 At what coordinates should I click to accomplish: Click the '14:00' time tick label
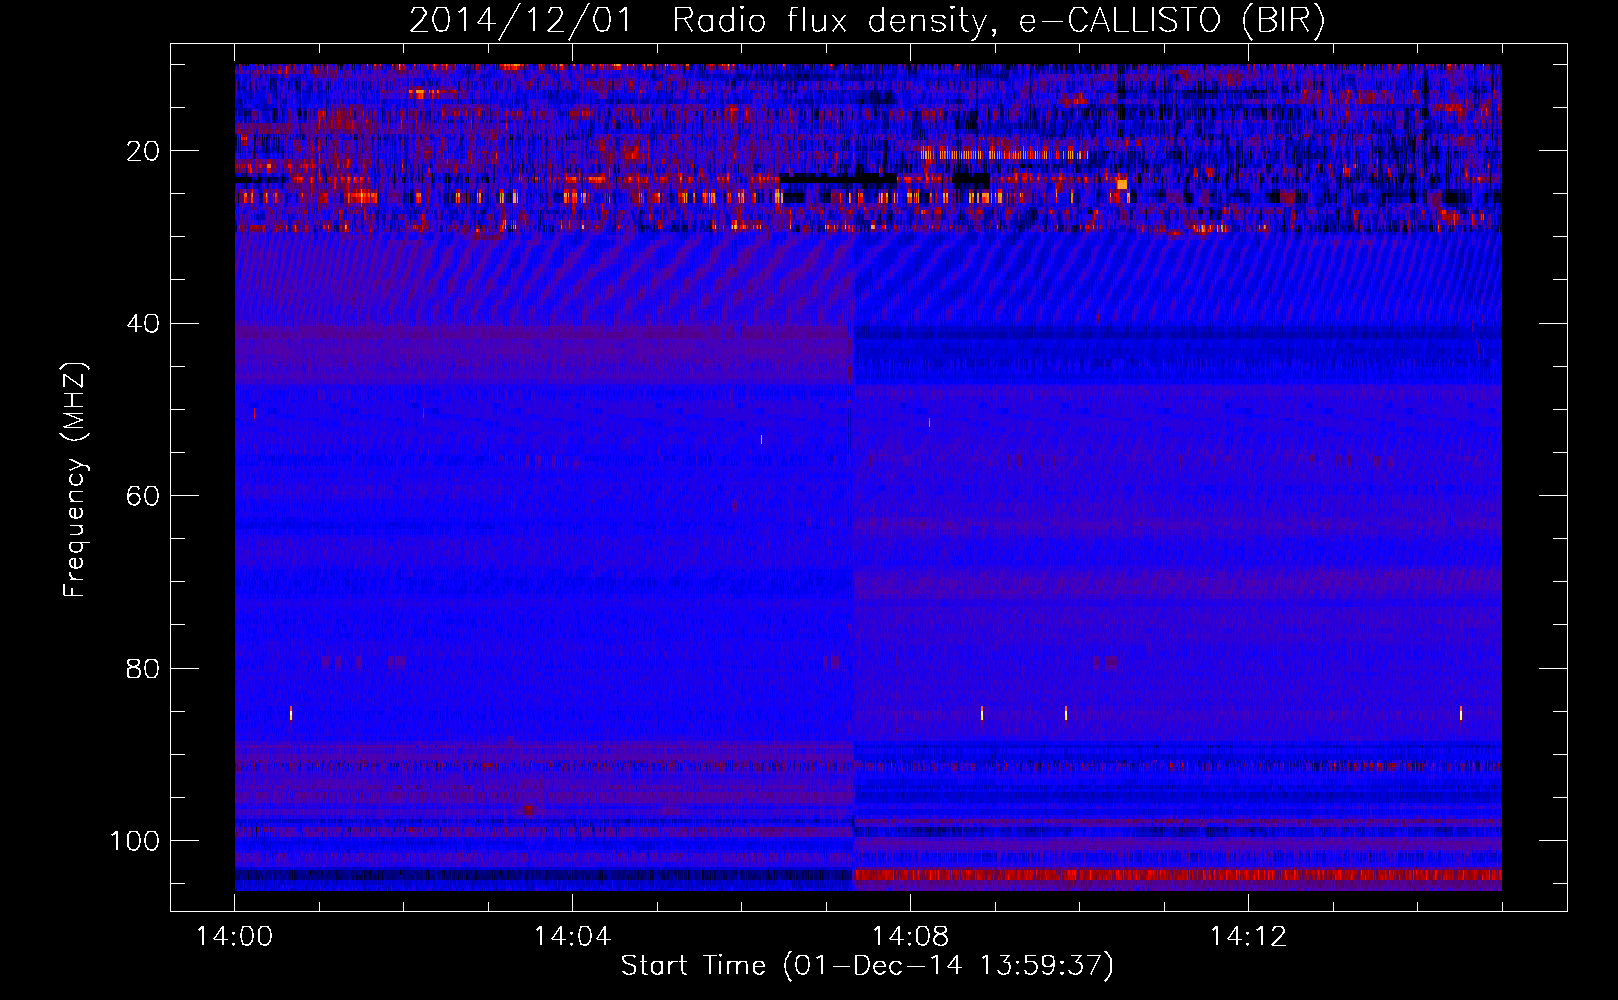(x=235, y=937)
